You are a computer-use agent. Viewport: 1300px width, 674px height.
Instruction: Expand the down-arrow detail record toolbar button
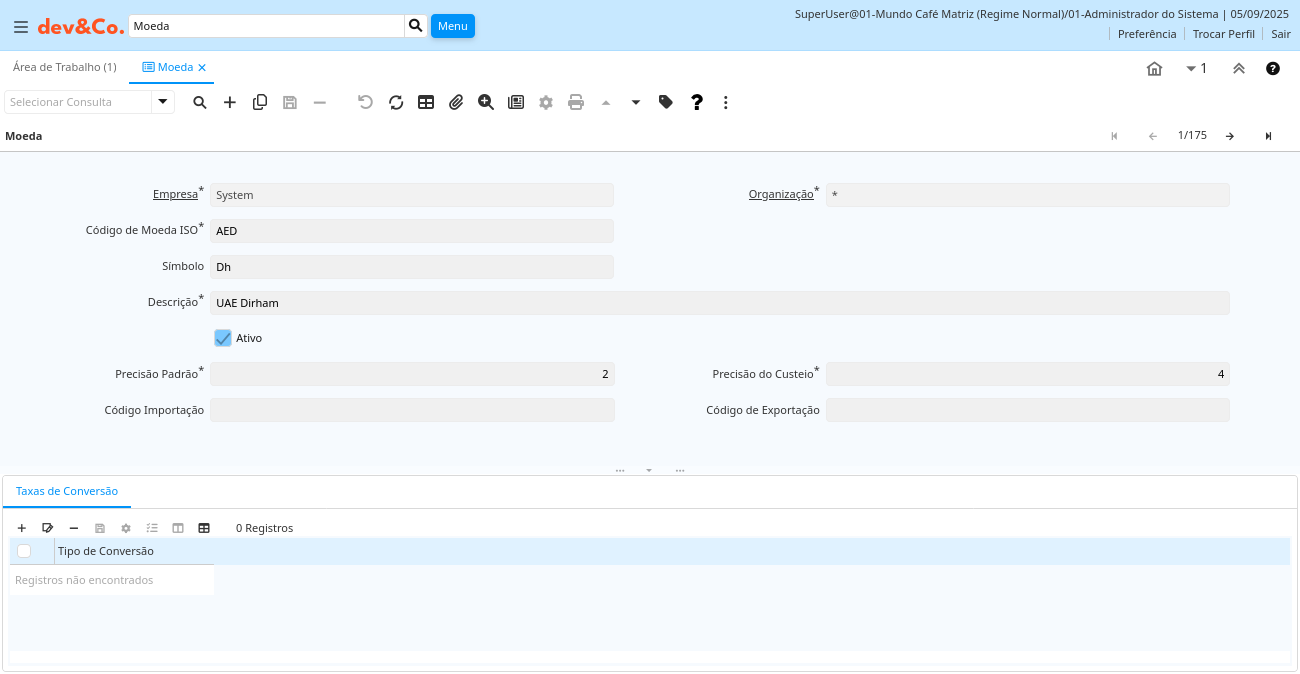[636, 102]
